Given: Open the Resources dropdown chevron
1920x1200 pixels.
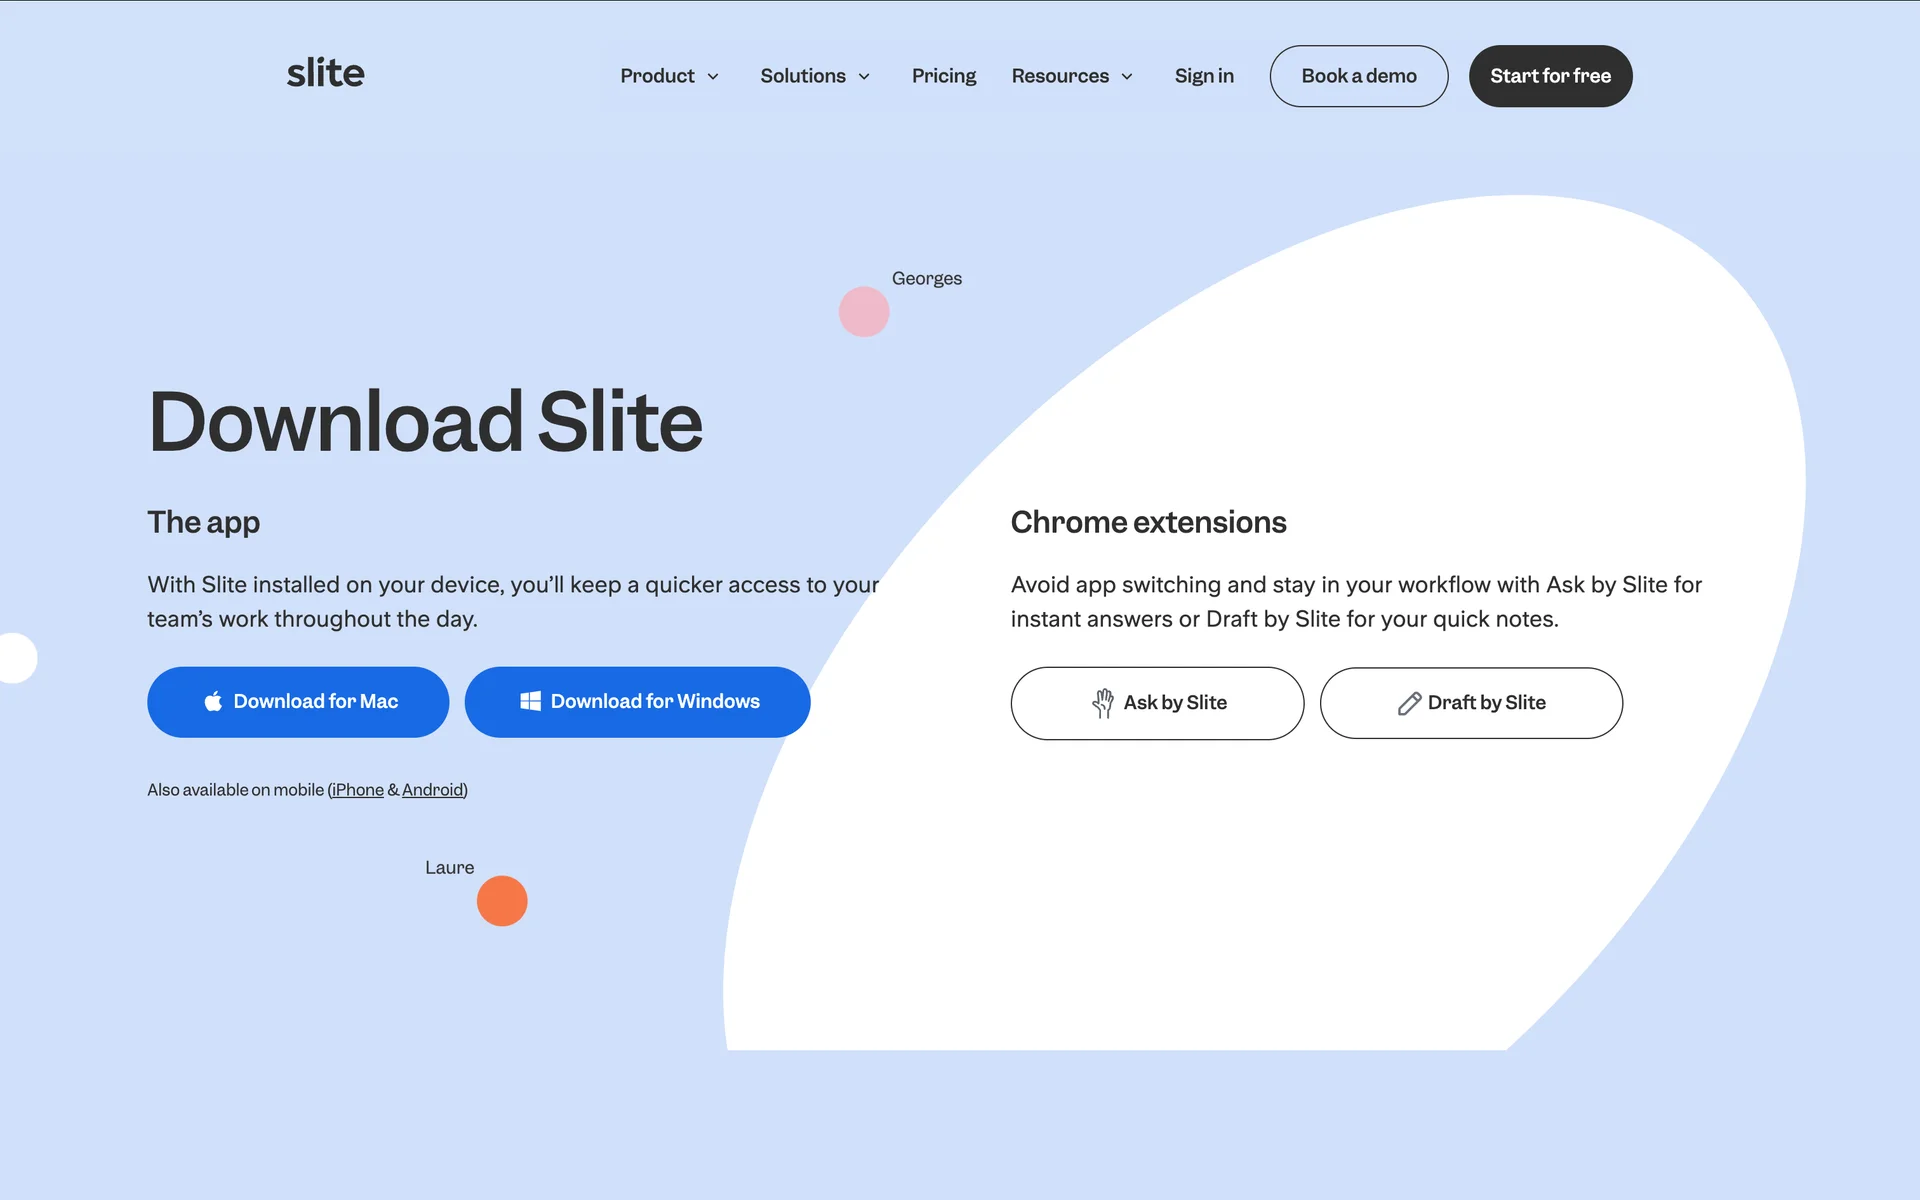Looking at the screenshot, I should click(1127, 77).
